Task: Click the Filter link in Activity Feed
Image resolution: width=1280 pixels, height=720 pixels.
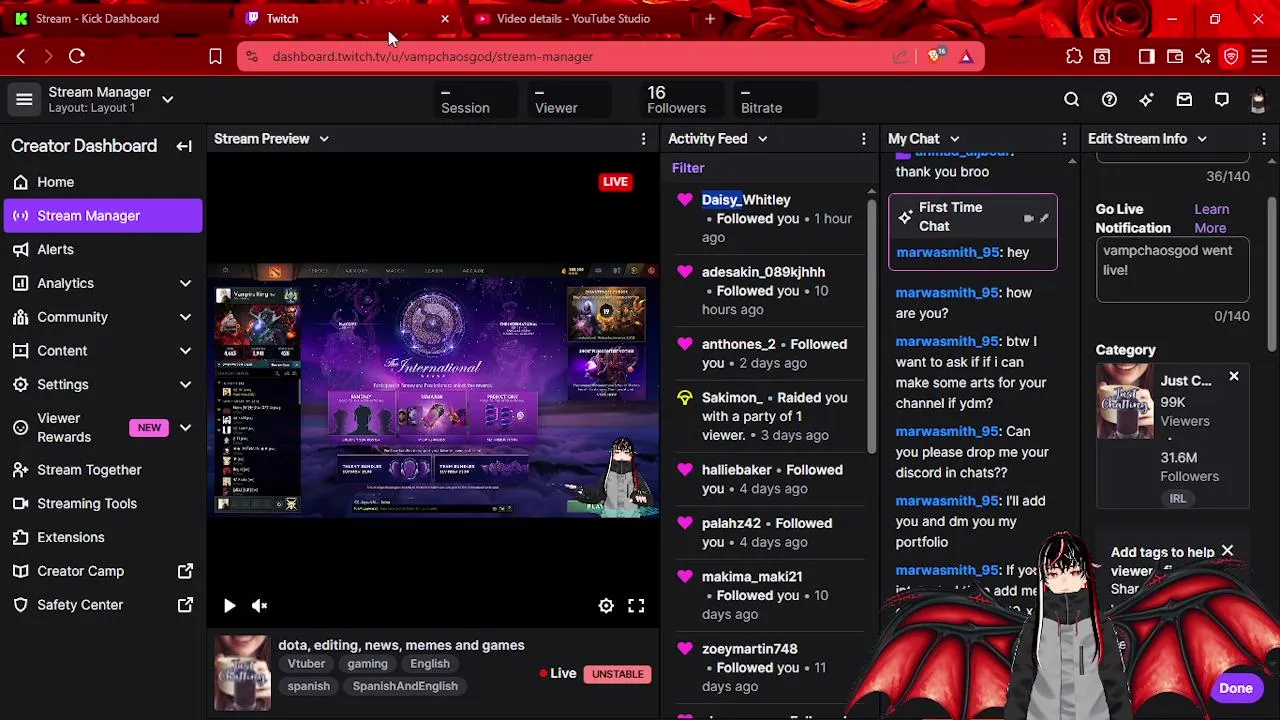Action: click(x=688, y=168)
